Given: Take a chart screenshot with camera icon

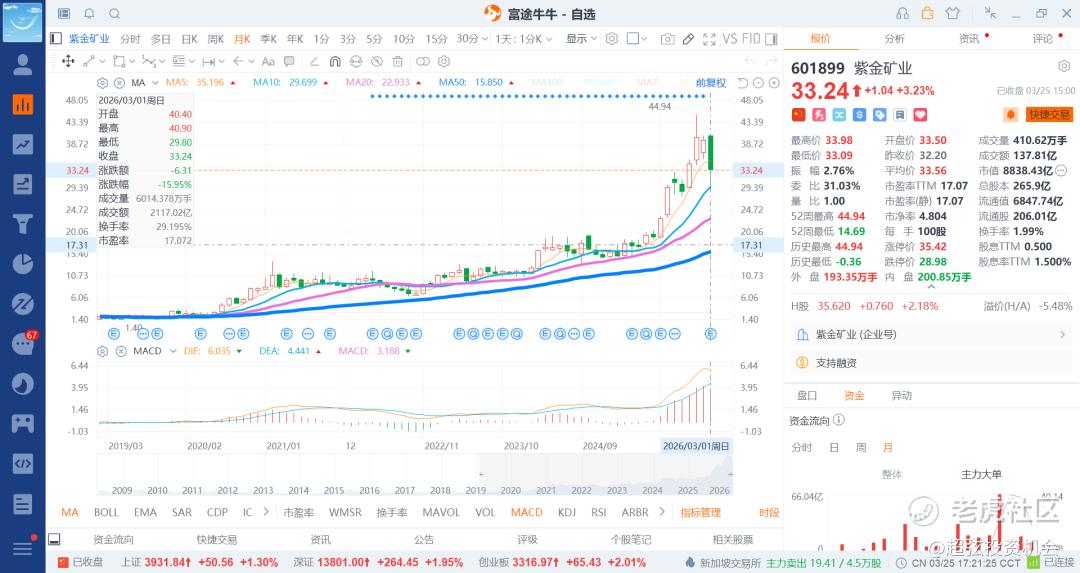Looking at the screenshot, I should (667, 39).
